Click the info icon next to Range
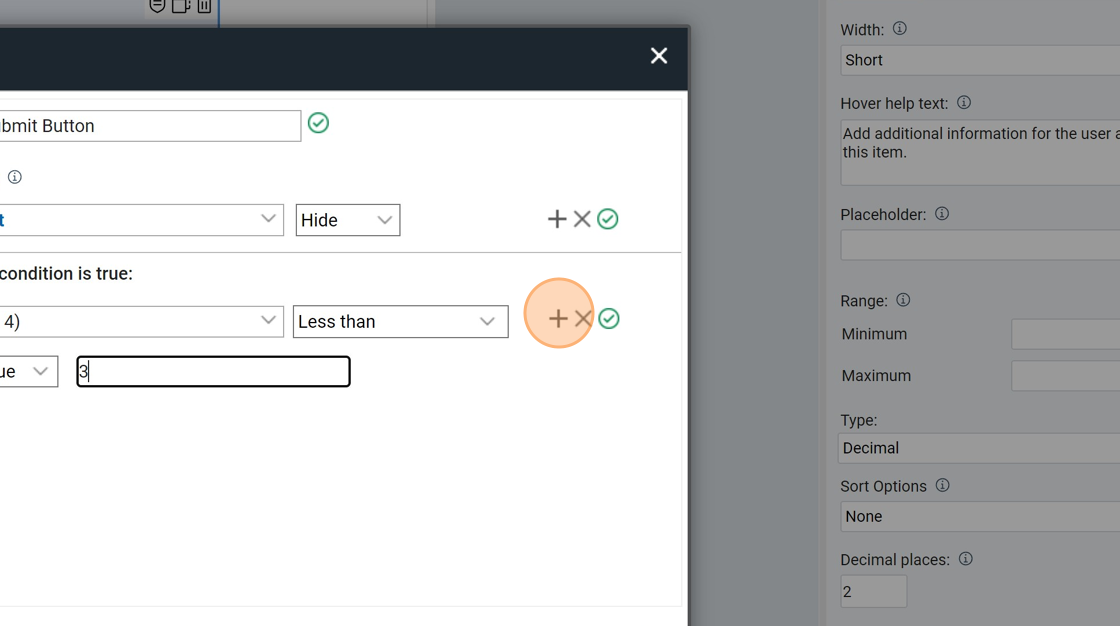 pyautogui.click(x=903, y=300)
